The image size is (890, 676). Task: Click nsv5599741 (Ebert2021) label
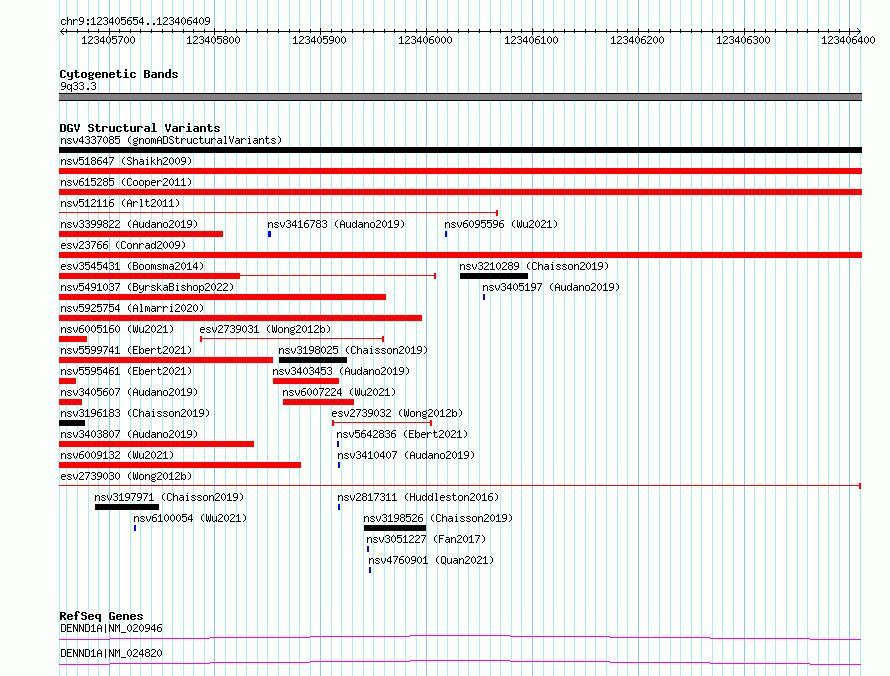pyautogui.click(x=126, y=350)
